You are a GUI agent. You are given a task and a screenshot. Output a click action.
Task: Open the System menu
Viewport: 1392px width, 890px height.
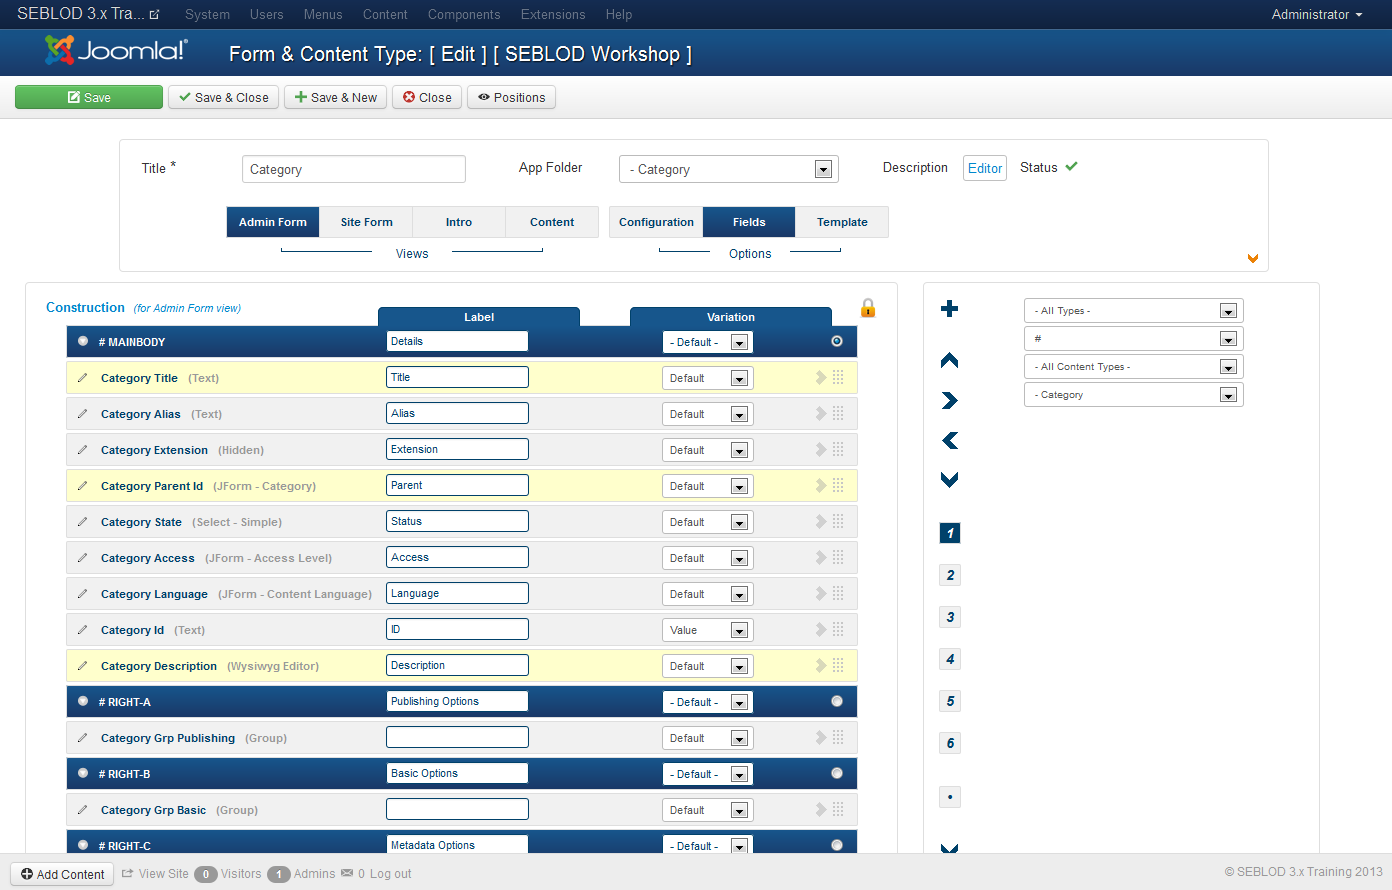(207, 14)
